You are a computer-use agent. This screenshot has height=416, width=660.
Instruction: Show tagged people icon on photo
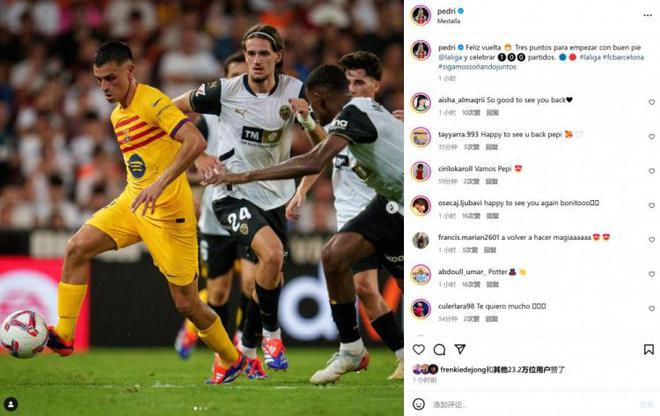11,404
